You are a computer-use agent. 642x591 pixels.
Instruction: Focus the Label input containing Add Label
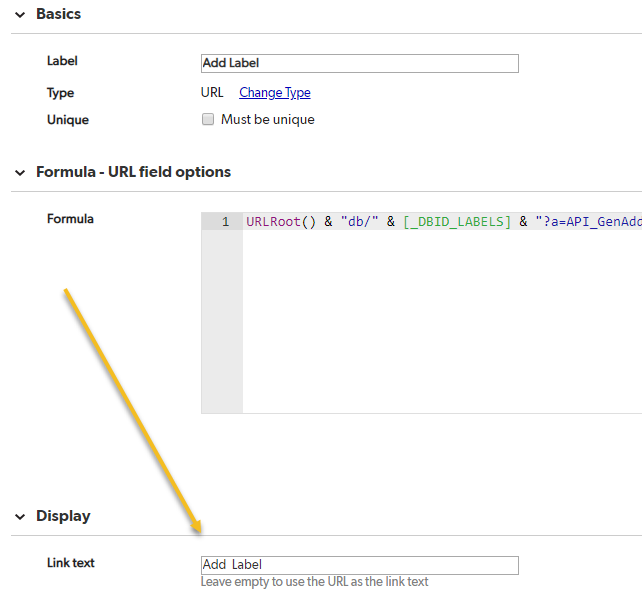[359, 63]
